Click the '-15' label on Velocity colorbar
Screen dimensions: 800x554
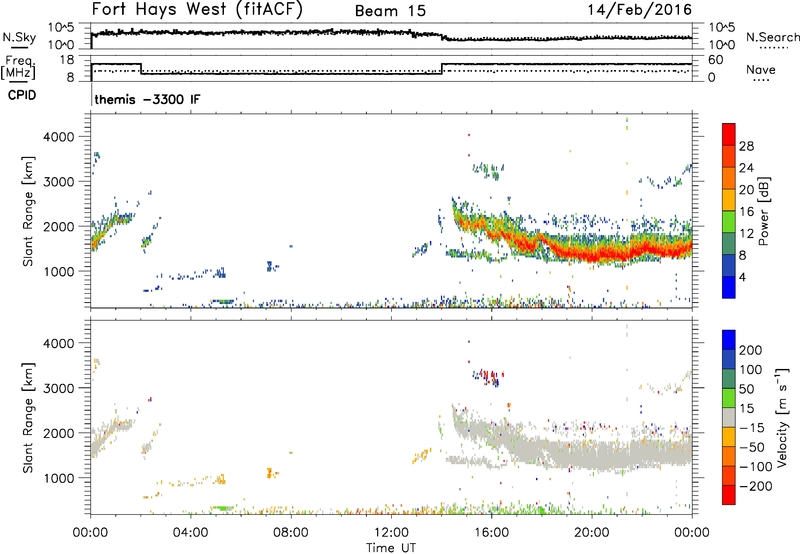[752, 427]
